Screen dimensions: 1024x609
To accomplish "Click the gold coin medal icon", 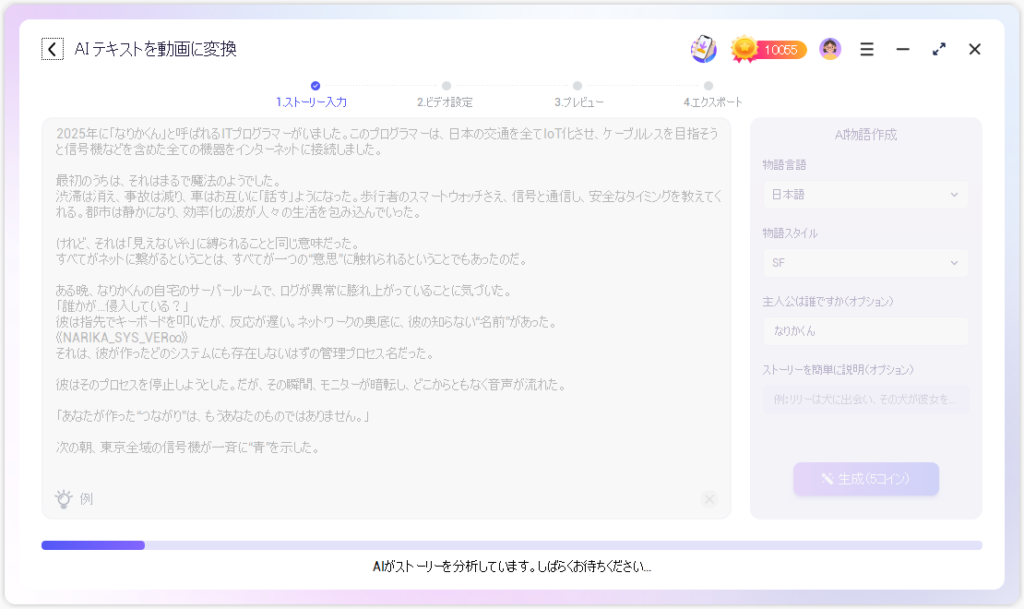I will tap(744, 48).
